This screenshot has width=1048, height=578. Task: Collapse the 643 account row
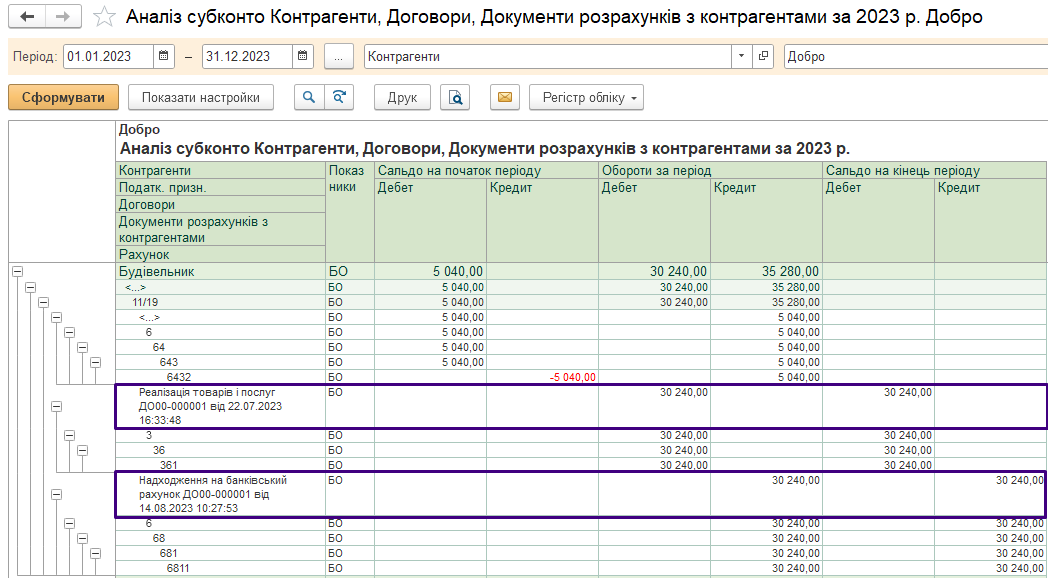(96, 362)
